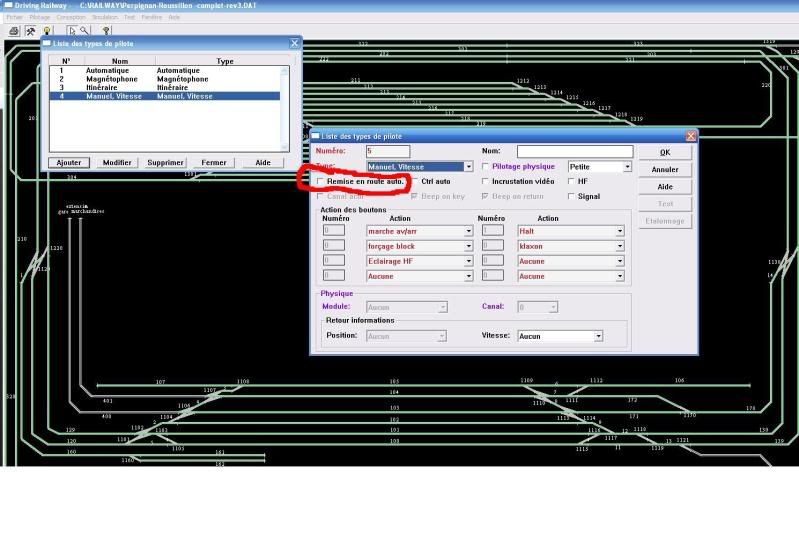
Task: Click into the Nom text field
Action: point(574,151)
